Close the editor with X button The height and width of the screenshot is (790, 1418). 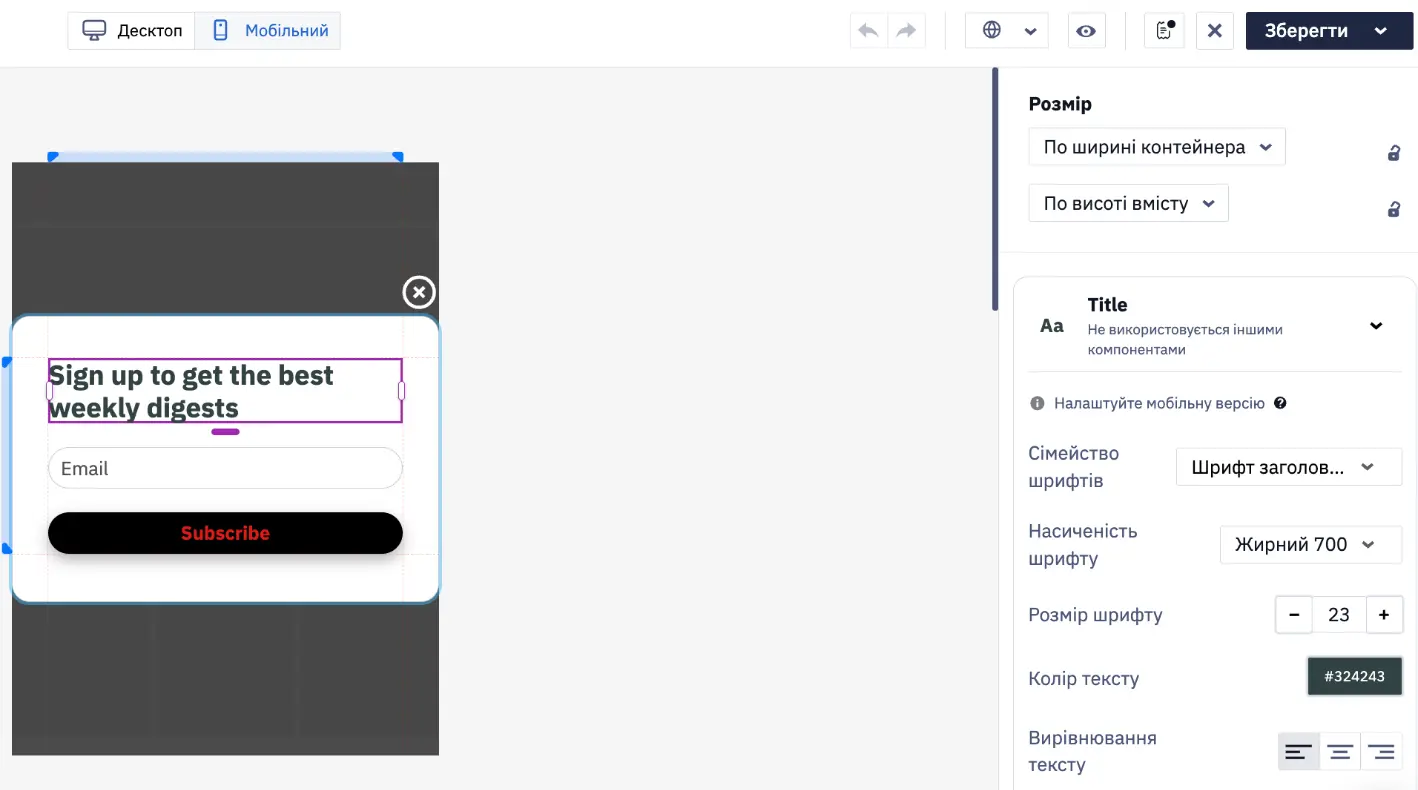point(1214,30)
